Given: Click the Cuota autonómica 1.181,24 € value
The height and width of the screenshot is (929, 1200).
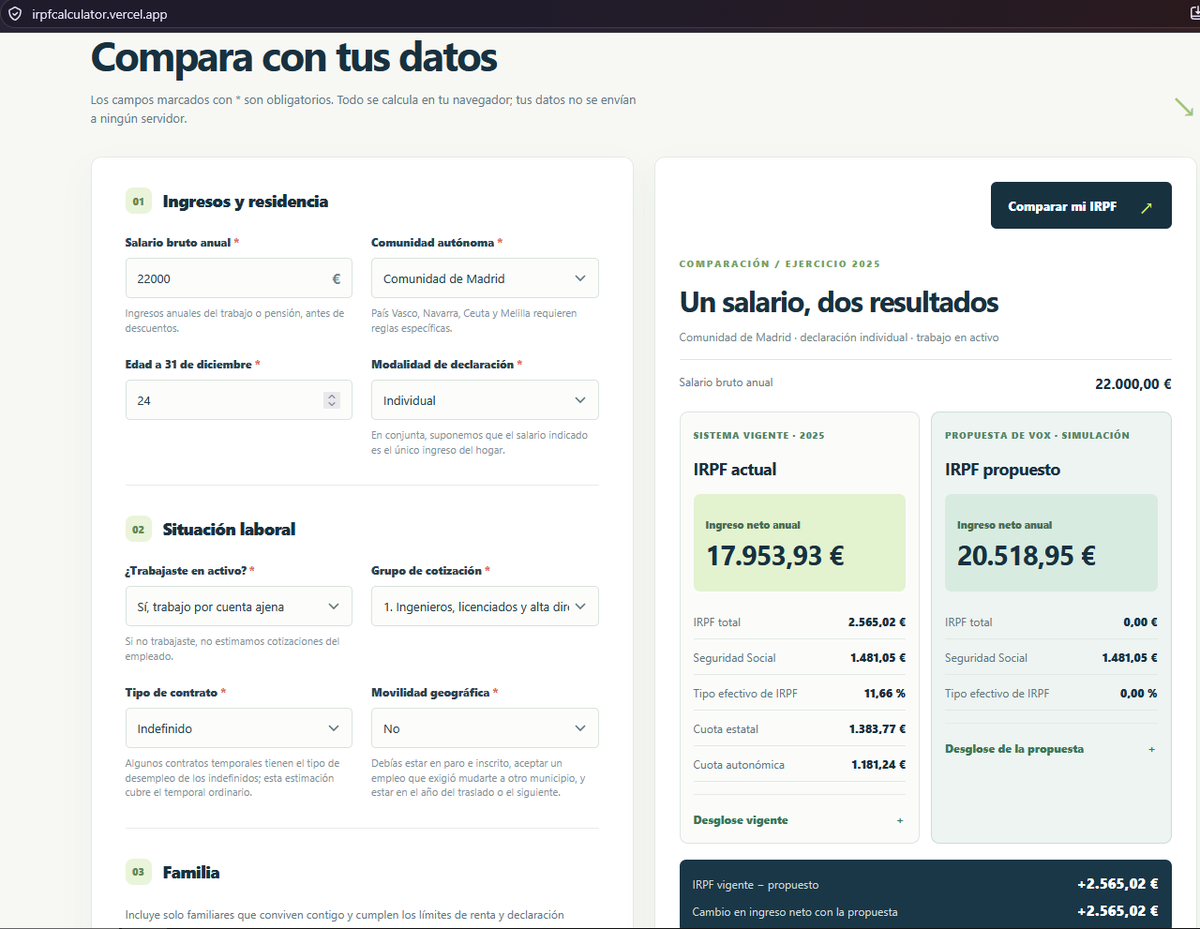Looking at the screenshot, I should click(x=877, y=765).
